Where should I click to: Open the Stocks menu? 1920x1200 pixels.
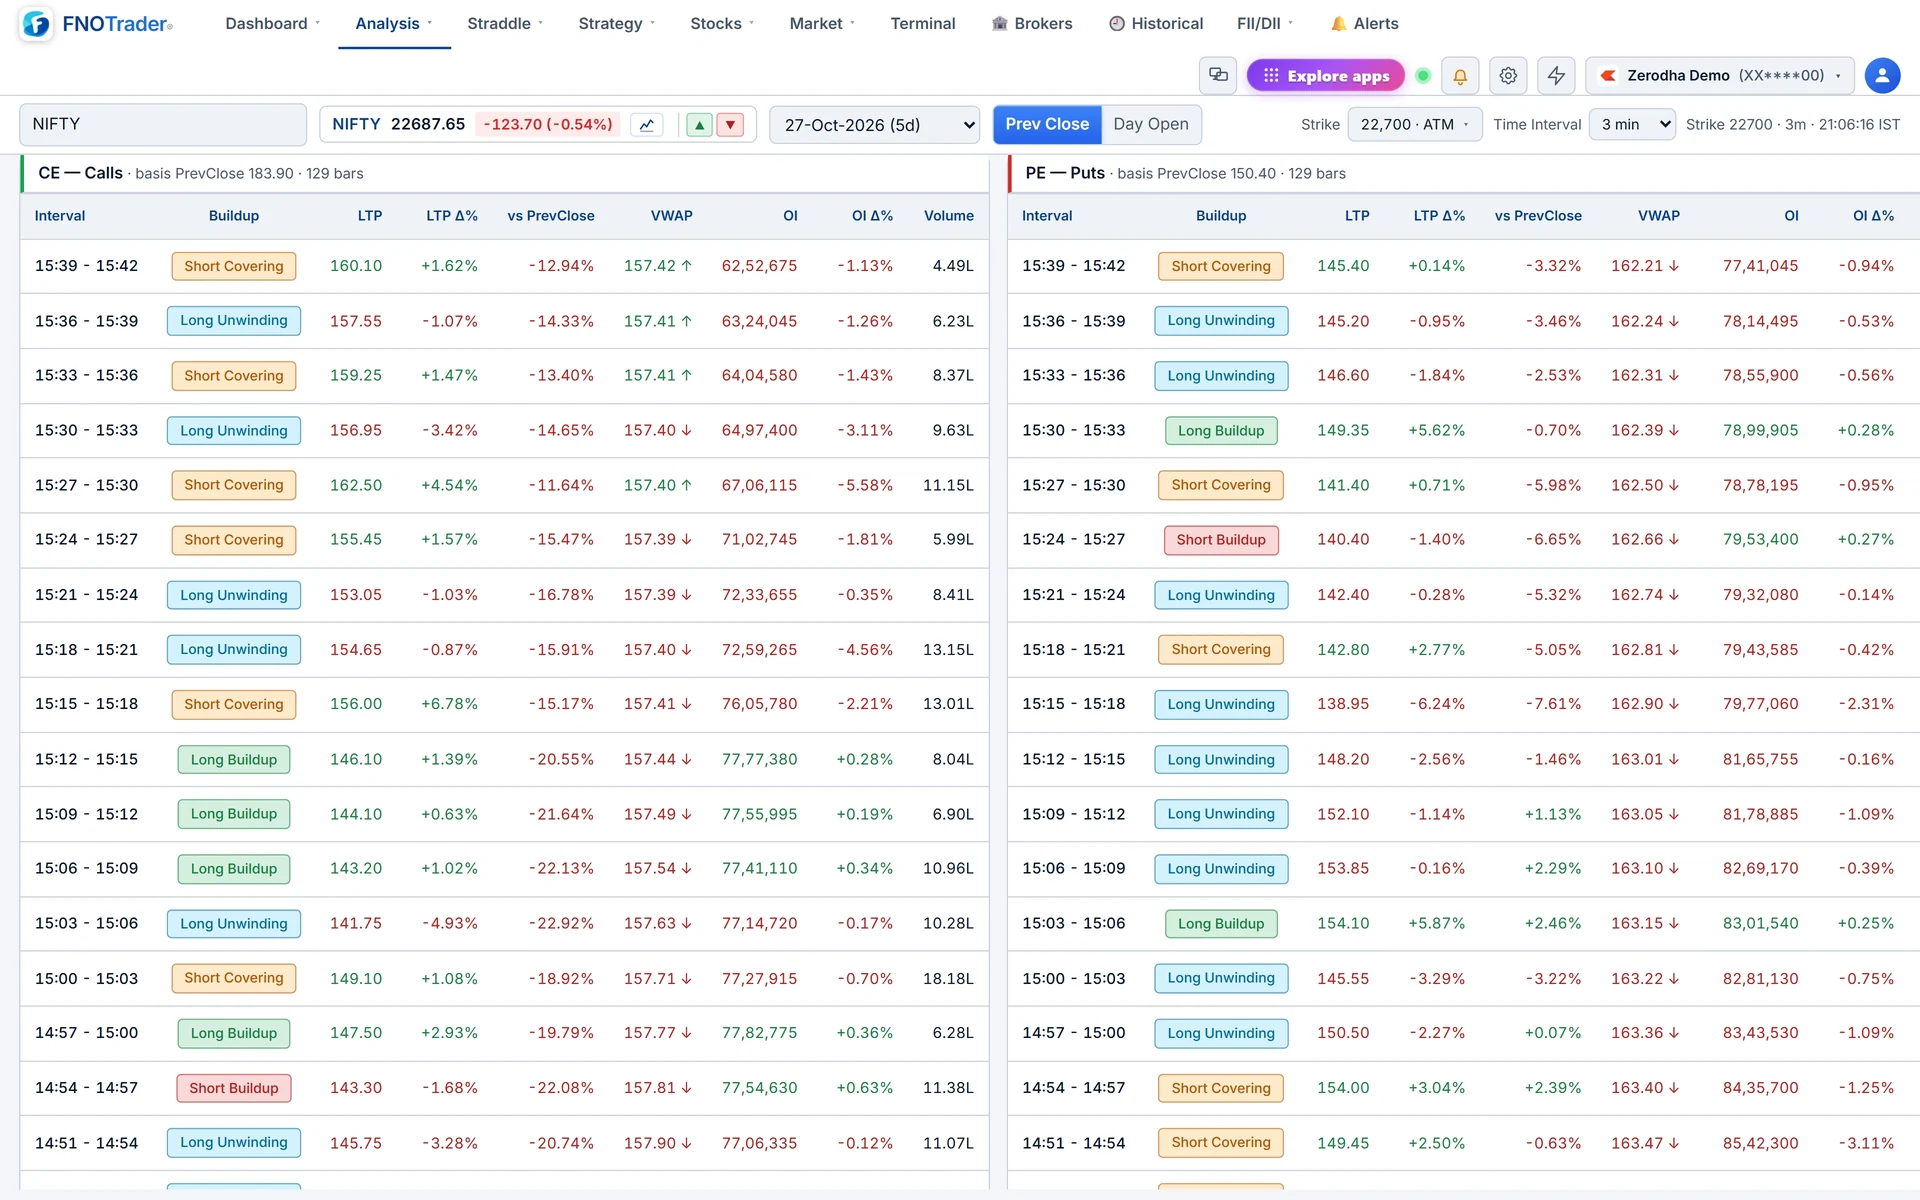(x=722, y=23)
